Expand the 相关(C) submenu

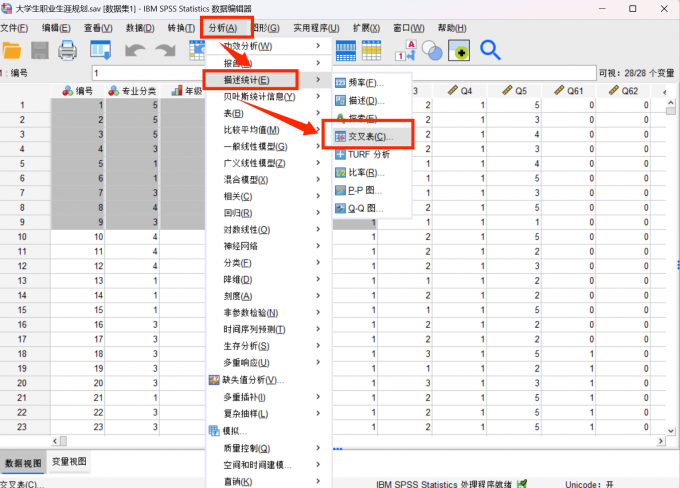tap(269, 197)
